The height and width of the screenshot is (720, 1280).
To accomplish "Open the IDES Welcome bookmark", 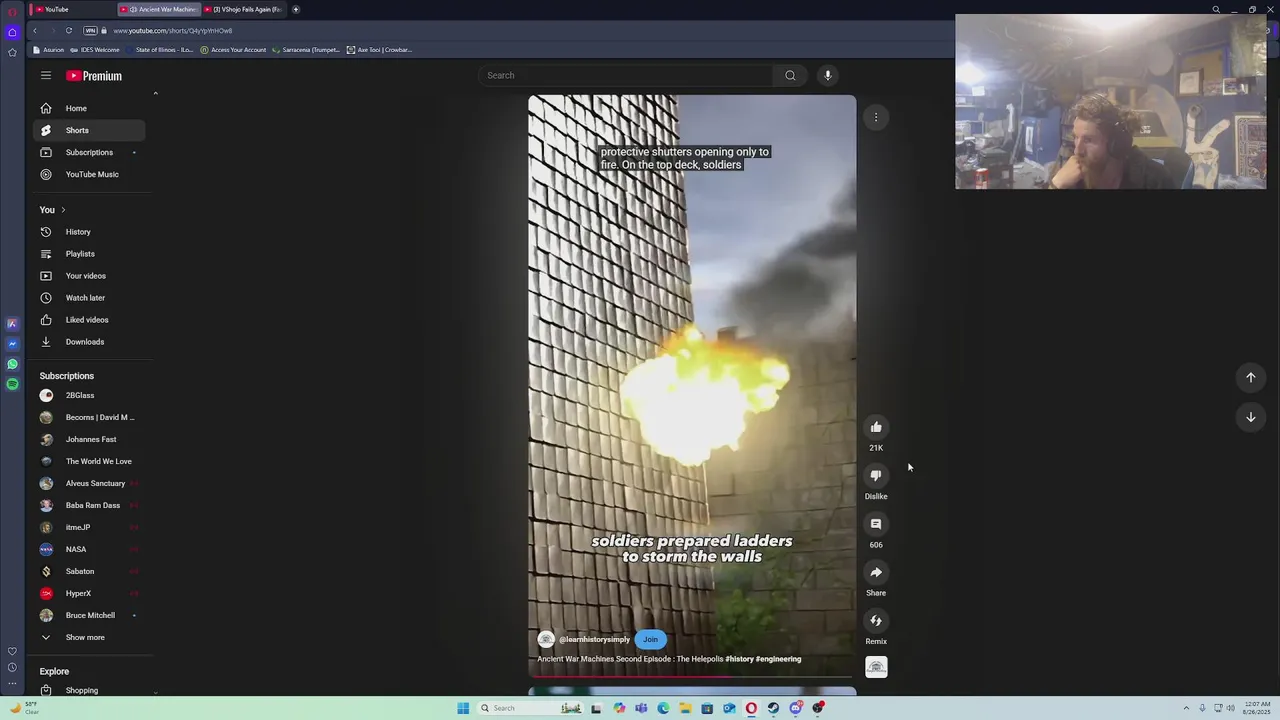I will click(95, 50).
